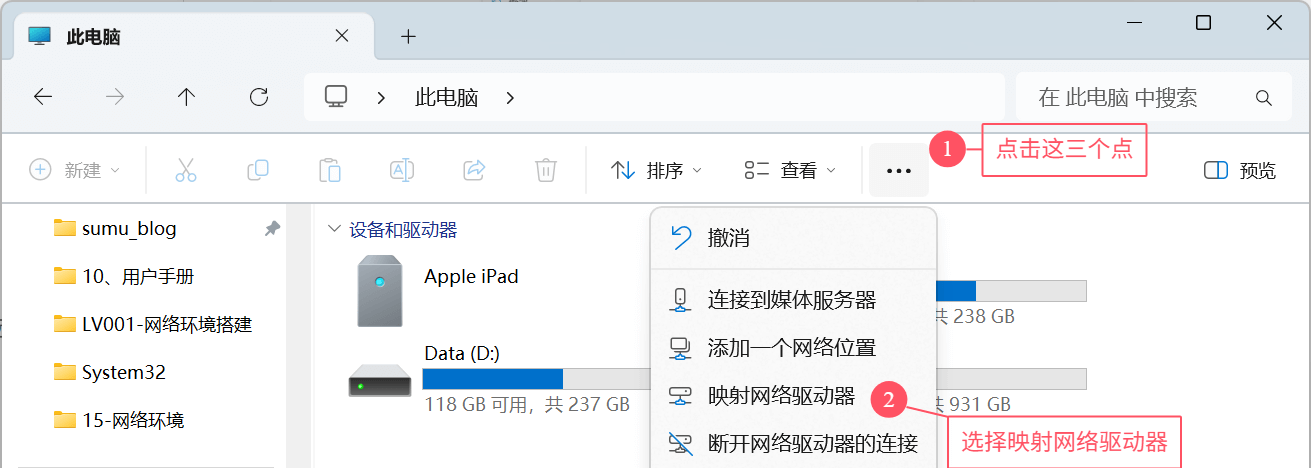The image size is (1311, 468).
Task: Choose 连接到媒体服务器 menu entry
Action: pos(793,299)
